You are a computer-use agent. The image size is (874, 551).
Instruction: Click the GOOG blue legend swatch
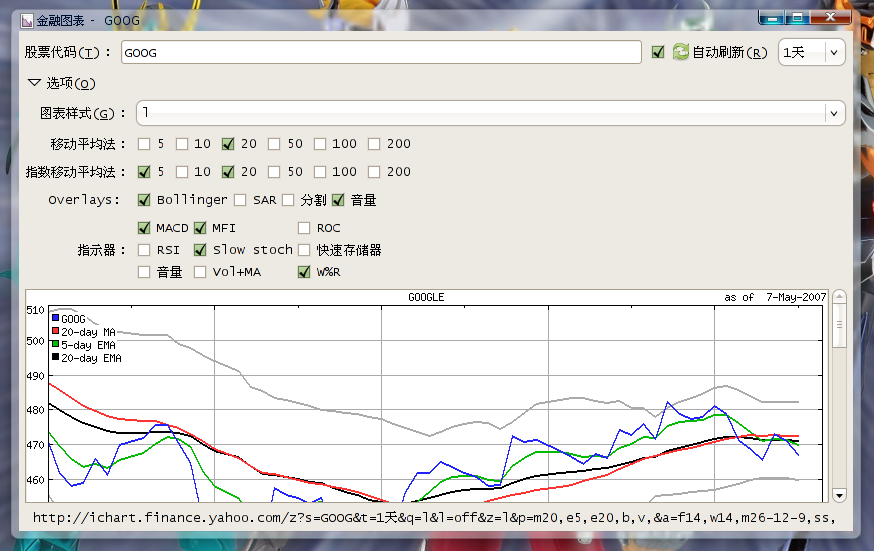(x=55, y=318)
